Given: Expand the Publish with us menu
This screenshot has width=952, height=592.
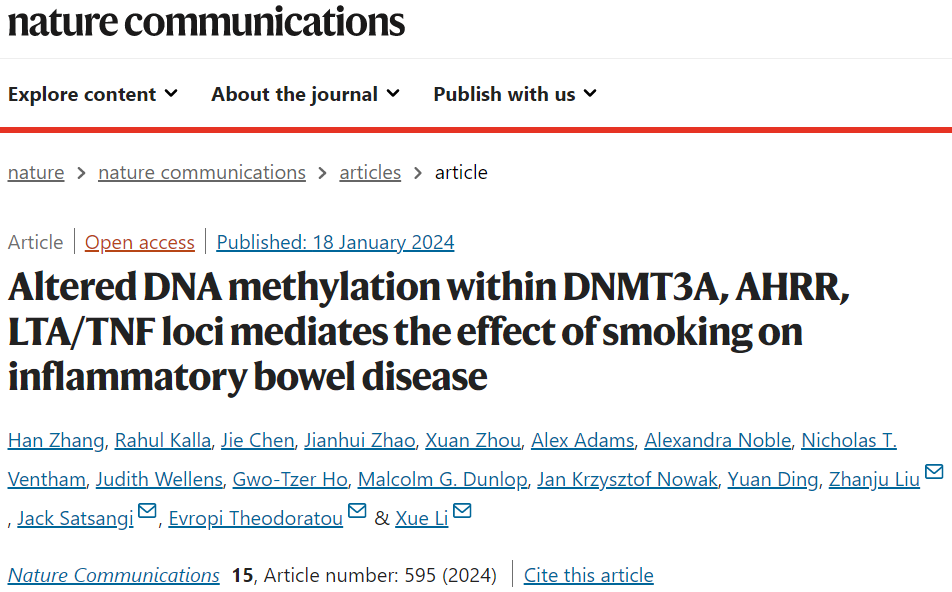Looking at the screenshot, I should (514, 94).
